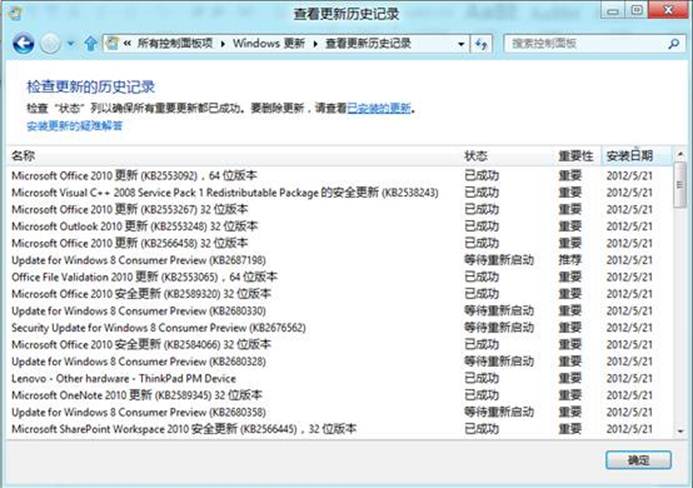Go to 所有控制面板项 in the breadcrumb

(177, 44)
